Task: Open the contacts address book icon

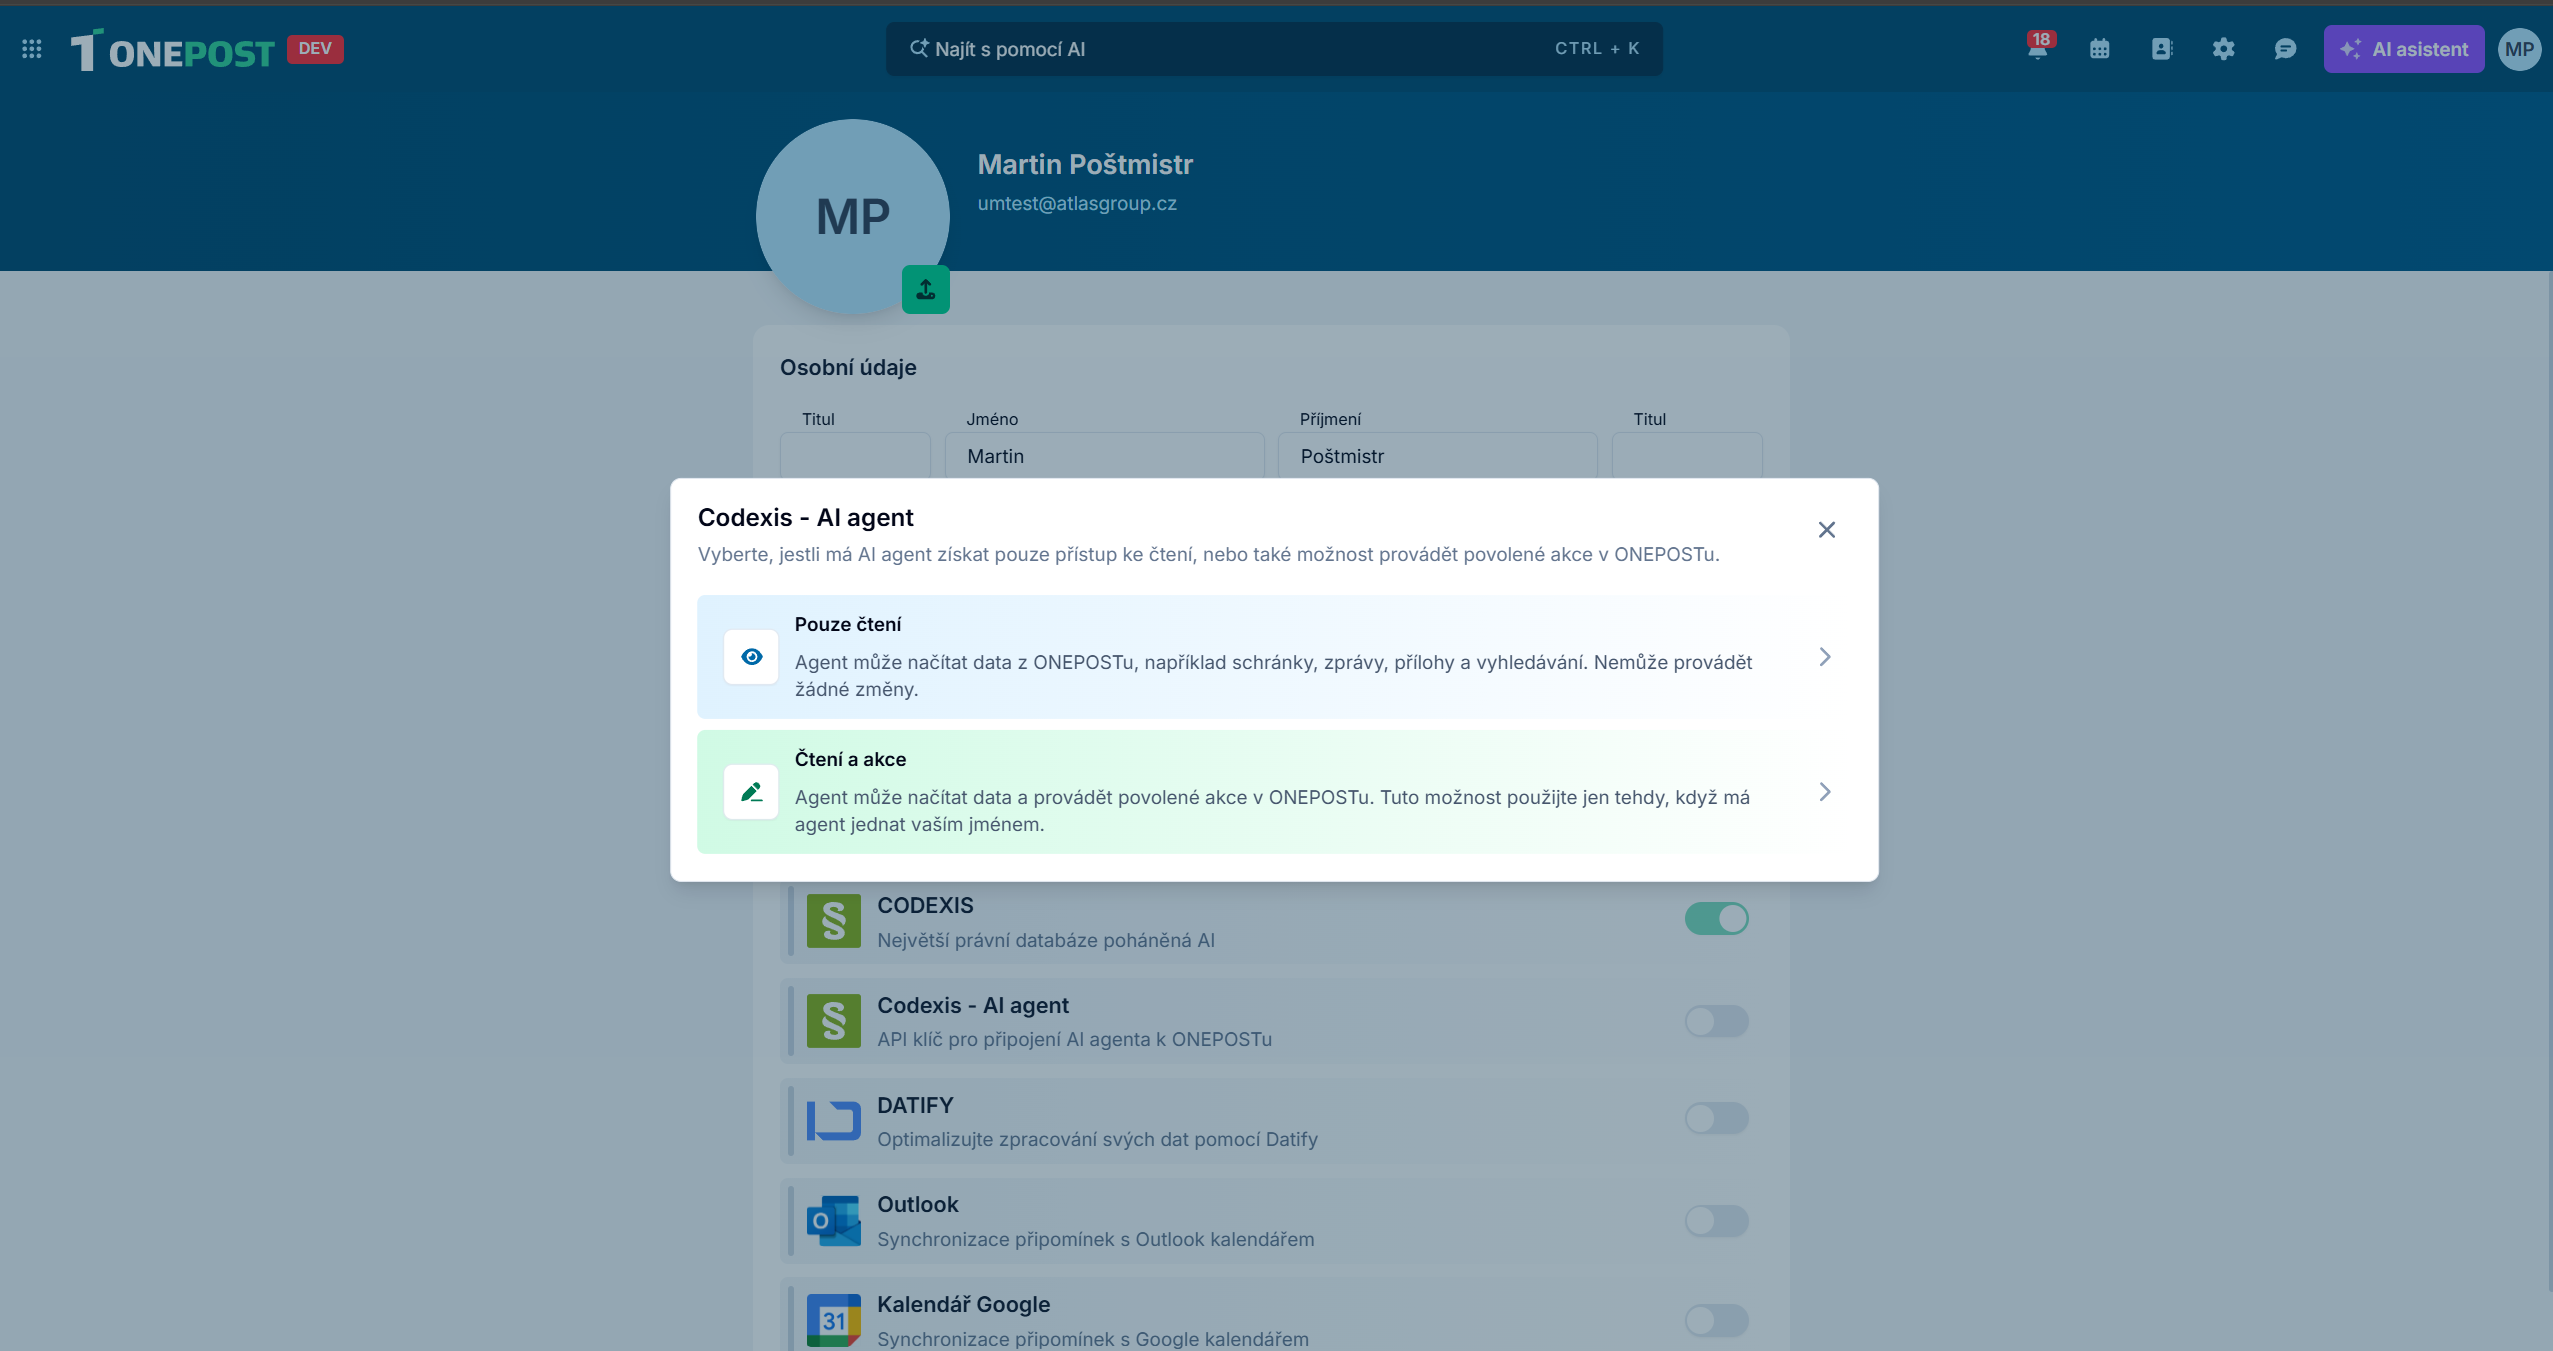Action: click(x=2161, y=49)
